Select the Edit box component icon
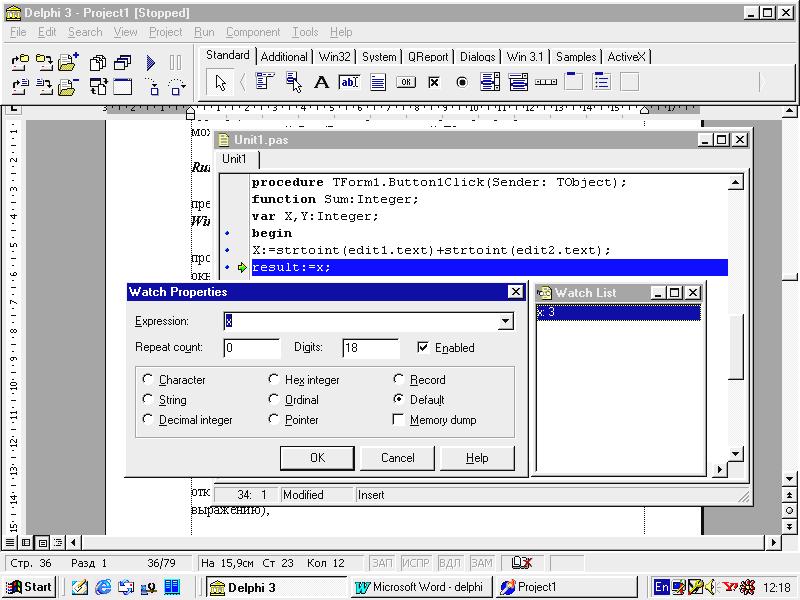800x600 pixels. point(349,82)
